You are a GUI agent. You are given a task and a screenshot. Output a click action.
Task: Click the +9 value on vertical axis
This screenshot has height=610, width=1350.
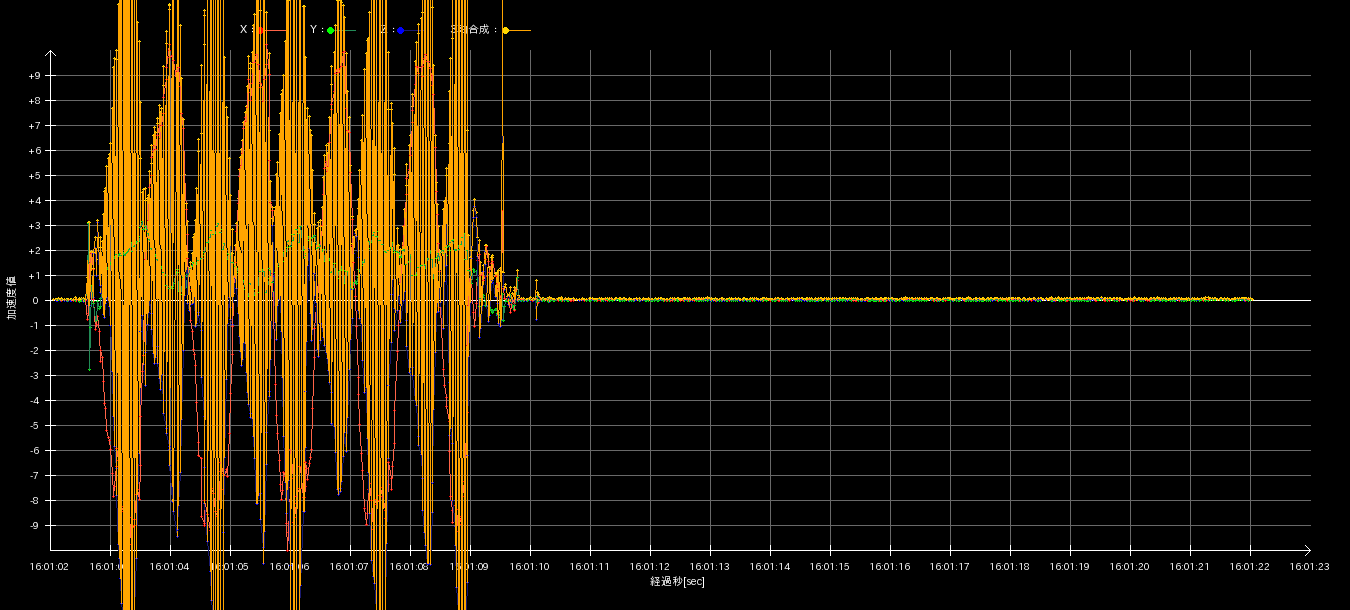[x=34, y=76]
